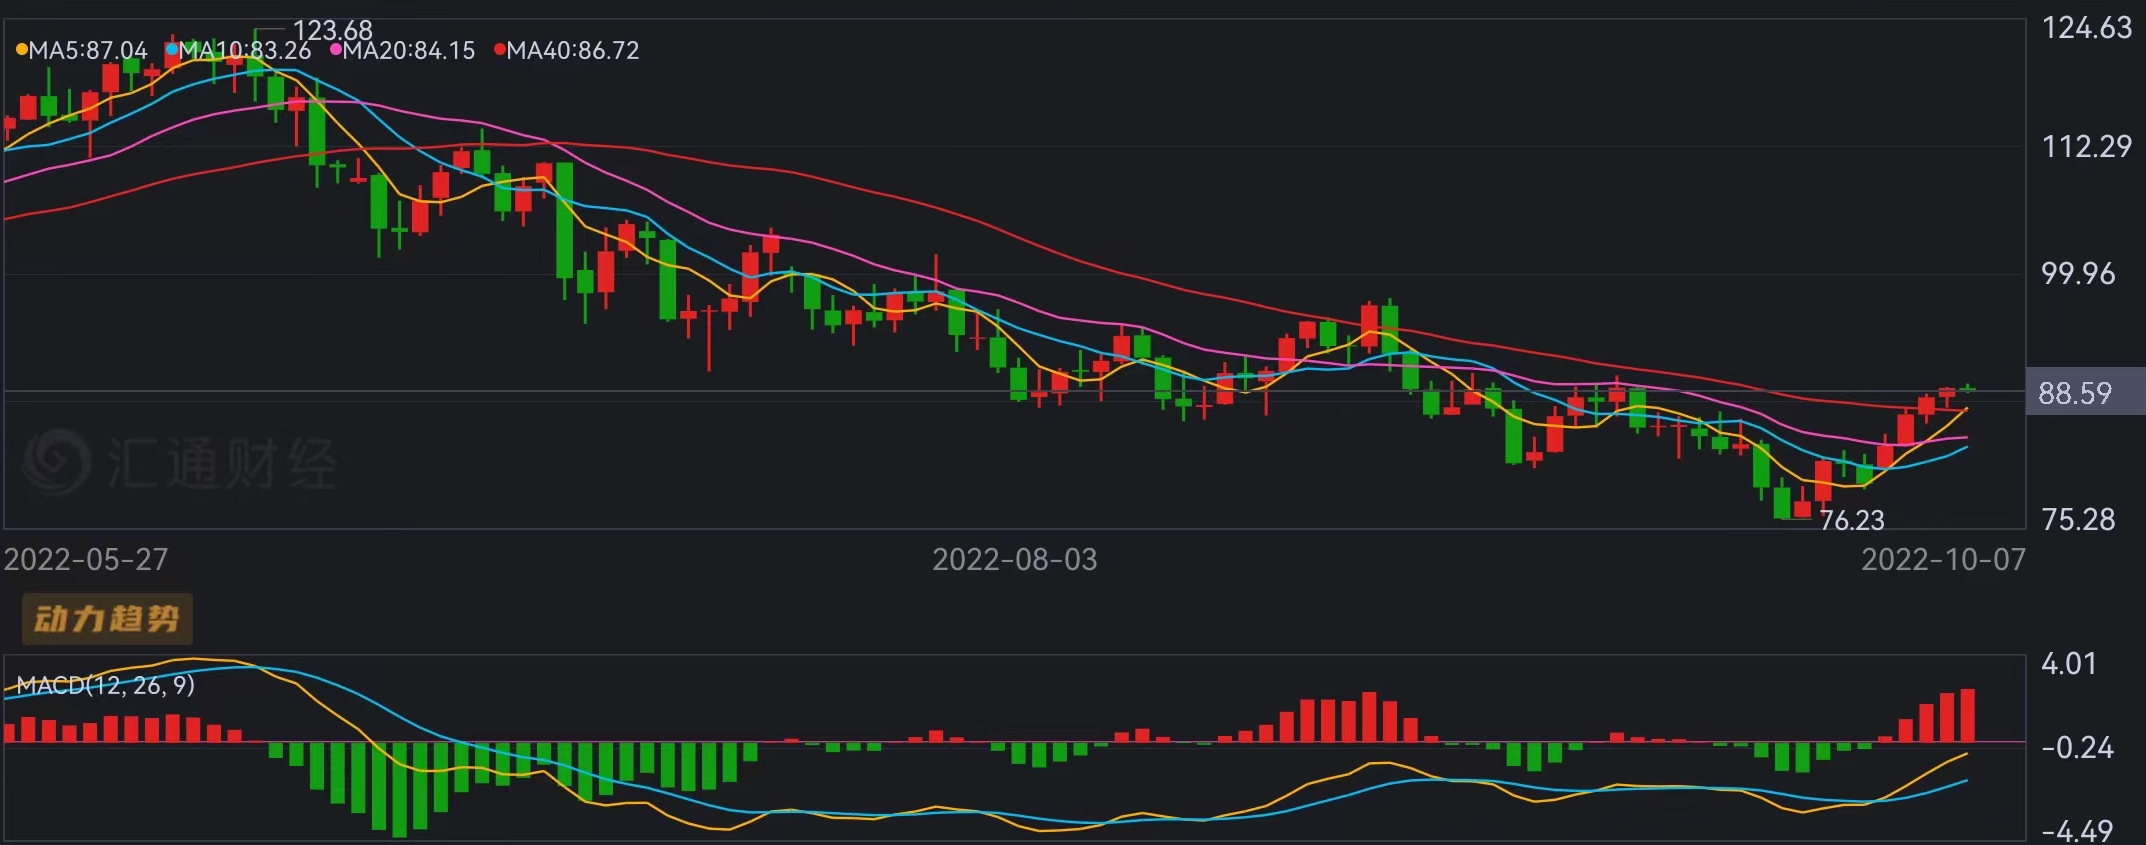Select the MA5:87.04 indicator label
Viewport: 2146px width, 845px height.
coord(88,50)
